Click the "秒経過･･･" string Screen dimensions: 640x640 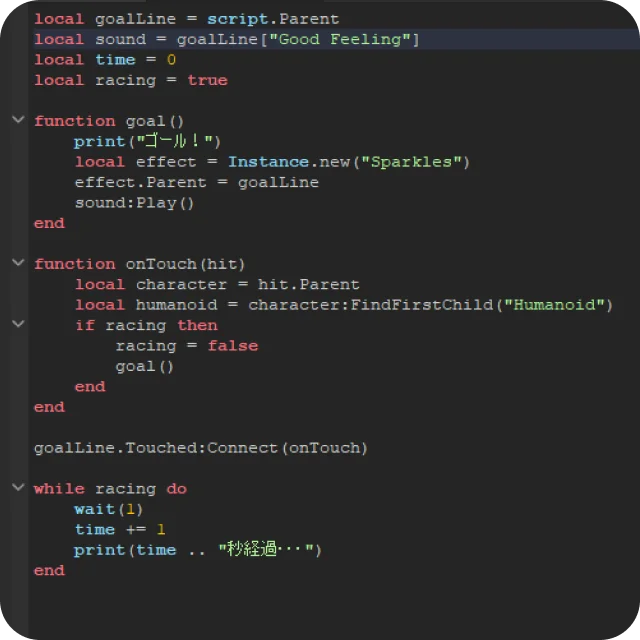(266, 549)
